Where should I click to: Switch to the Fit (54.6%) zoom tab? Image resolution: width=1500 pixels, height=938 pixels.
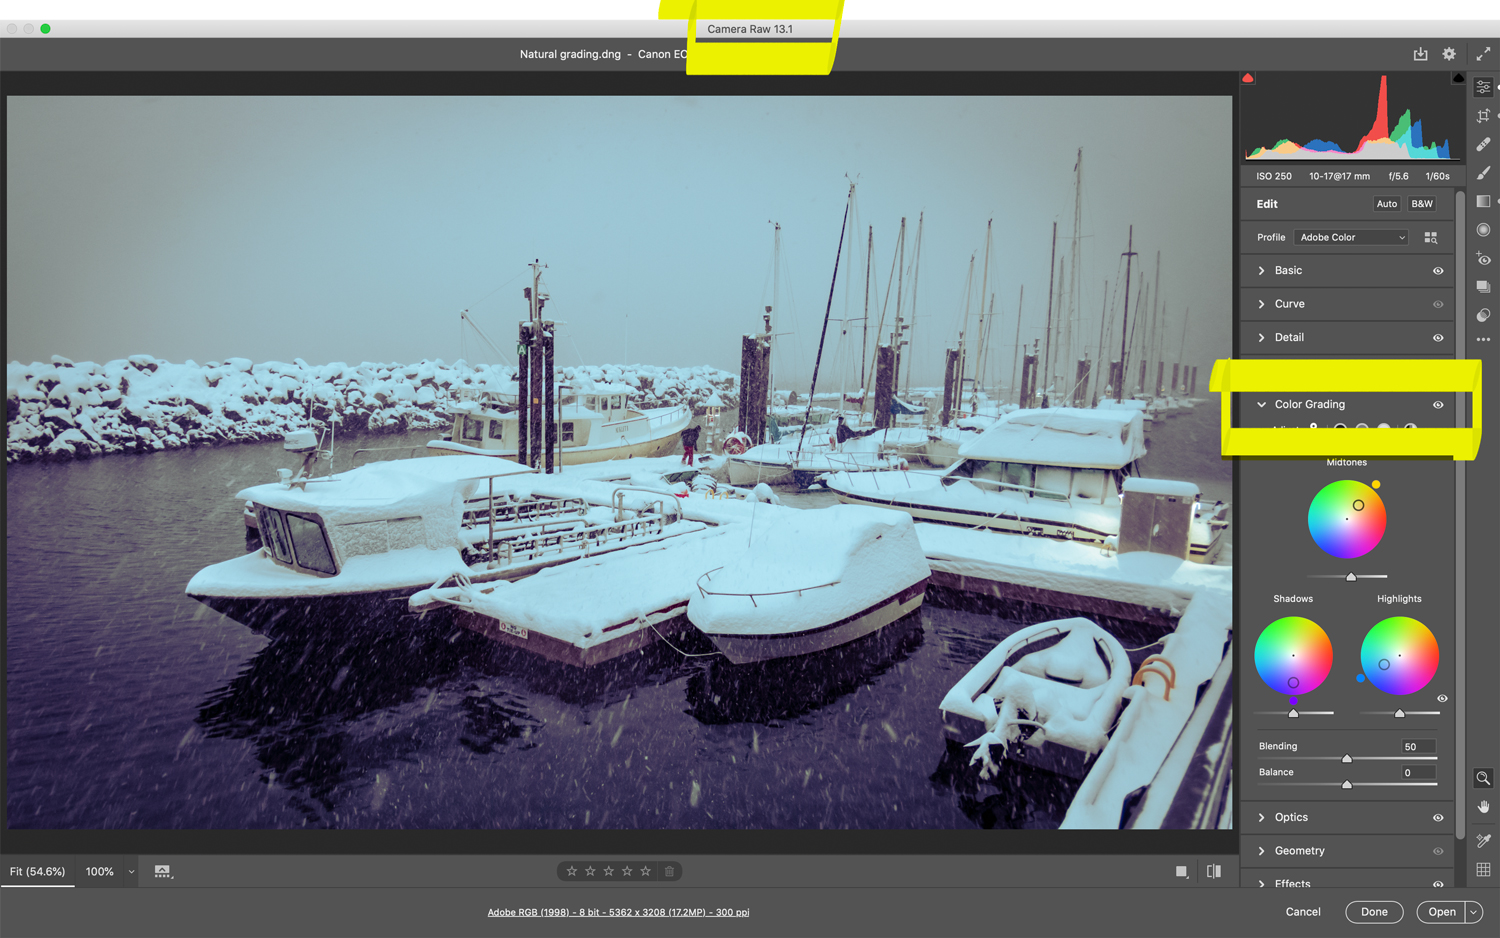pyautogui.click(x=37, y=871)
